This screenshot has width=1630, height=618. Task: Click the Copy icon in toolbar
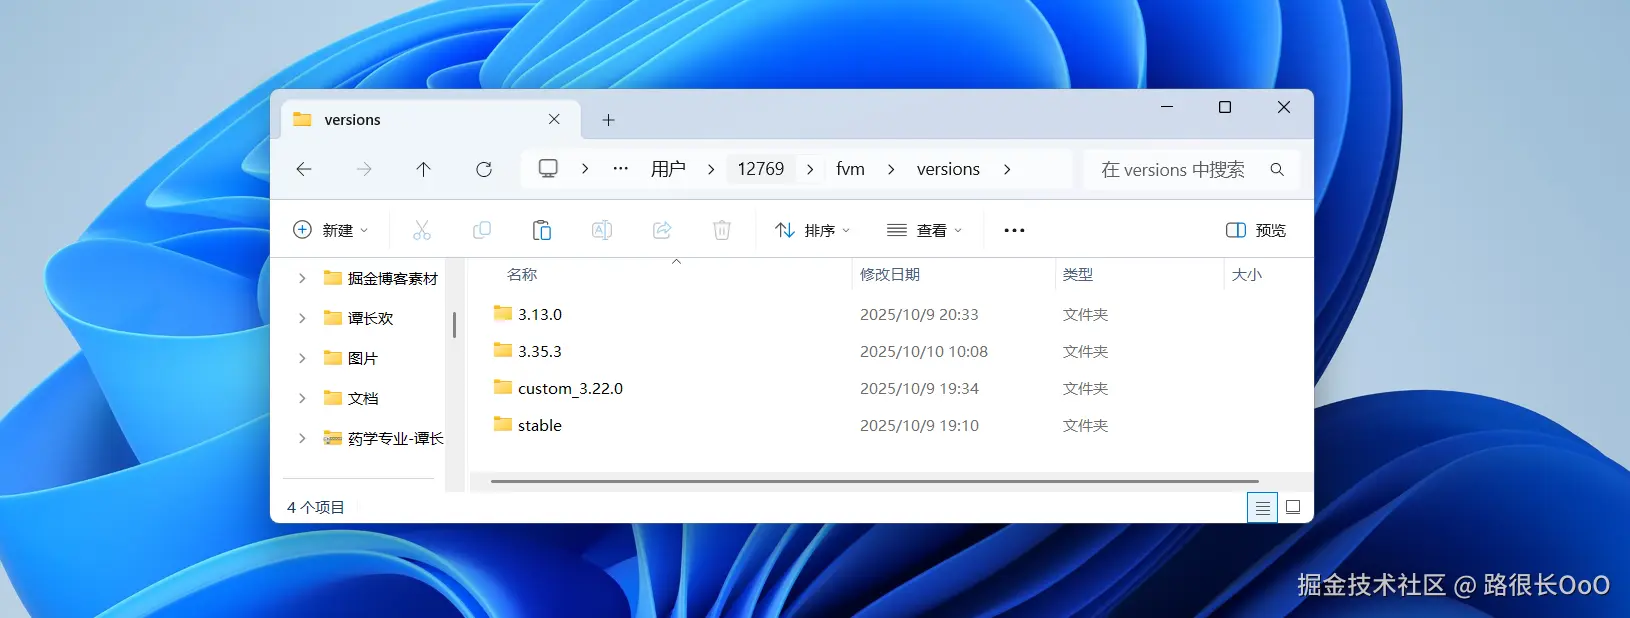tap(482, 230)
